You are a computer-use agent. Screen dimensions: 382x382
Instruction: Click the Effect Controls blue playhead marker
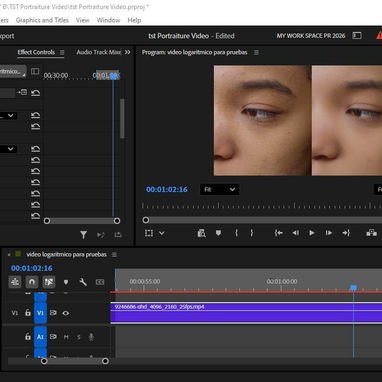(114, 76)
